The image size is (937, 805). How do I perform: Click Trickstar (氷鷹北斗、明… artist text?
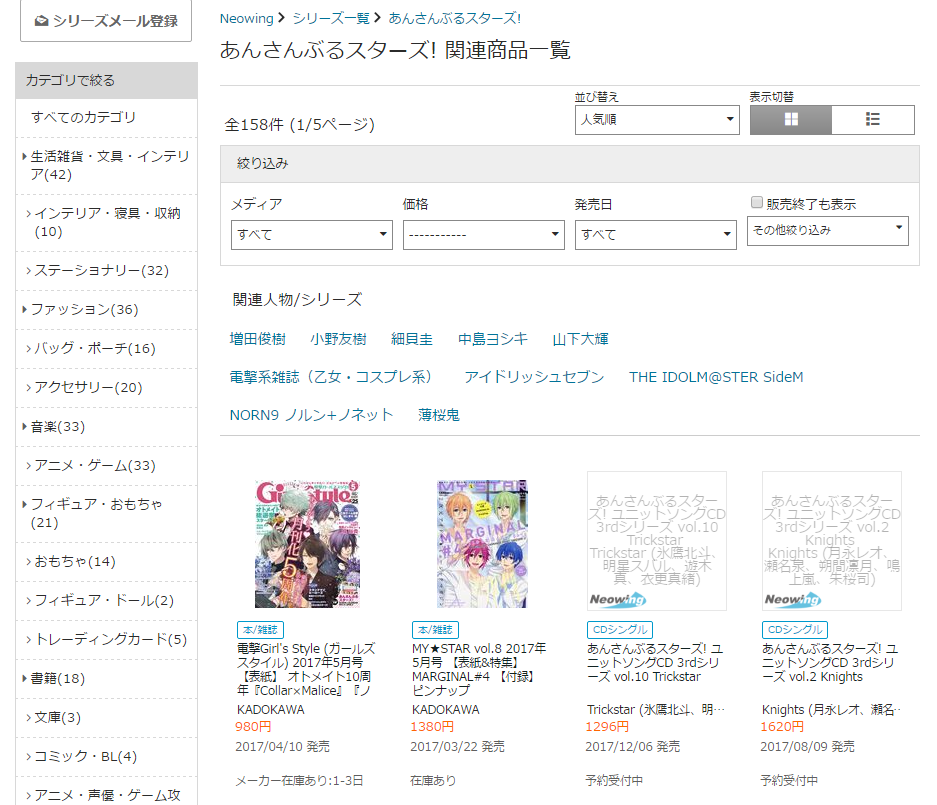656,710
